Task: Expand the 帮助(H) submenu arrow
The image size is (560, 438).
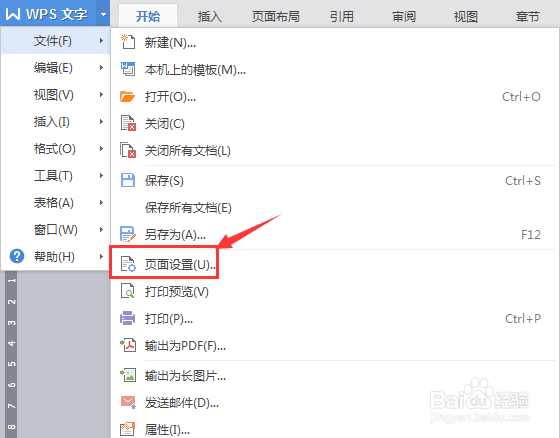Action: (101, 256)
